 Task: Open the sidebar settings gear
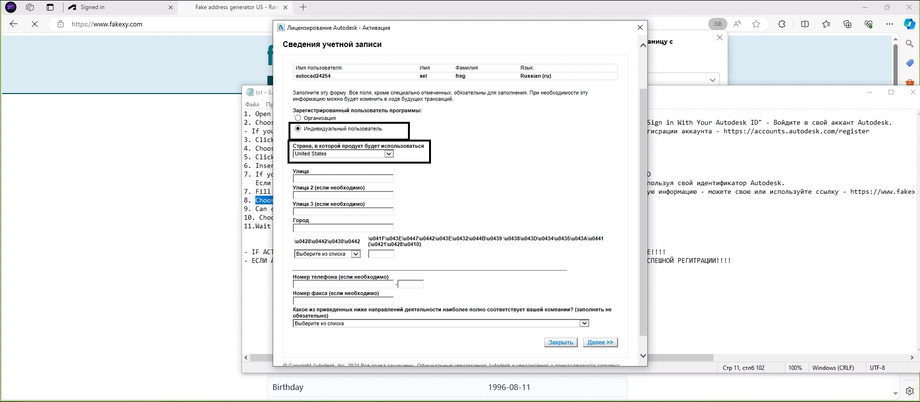coord(910,389)
